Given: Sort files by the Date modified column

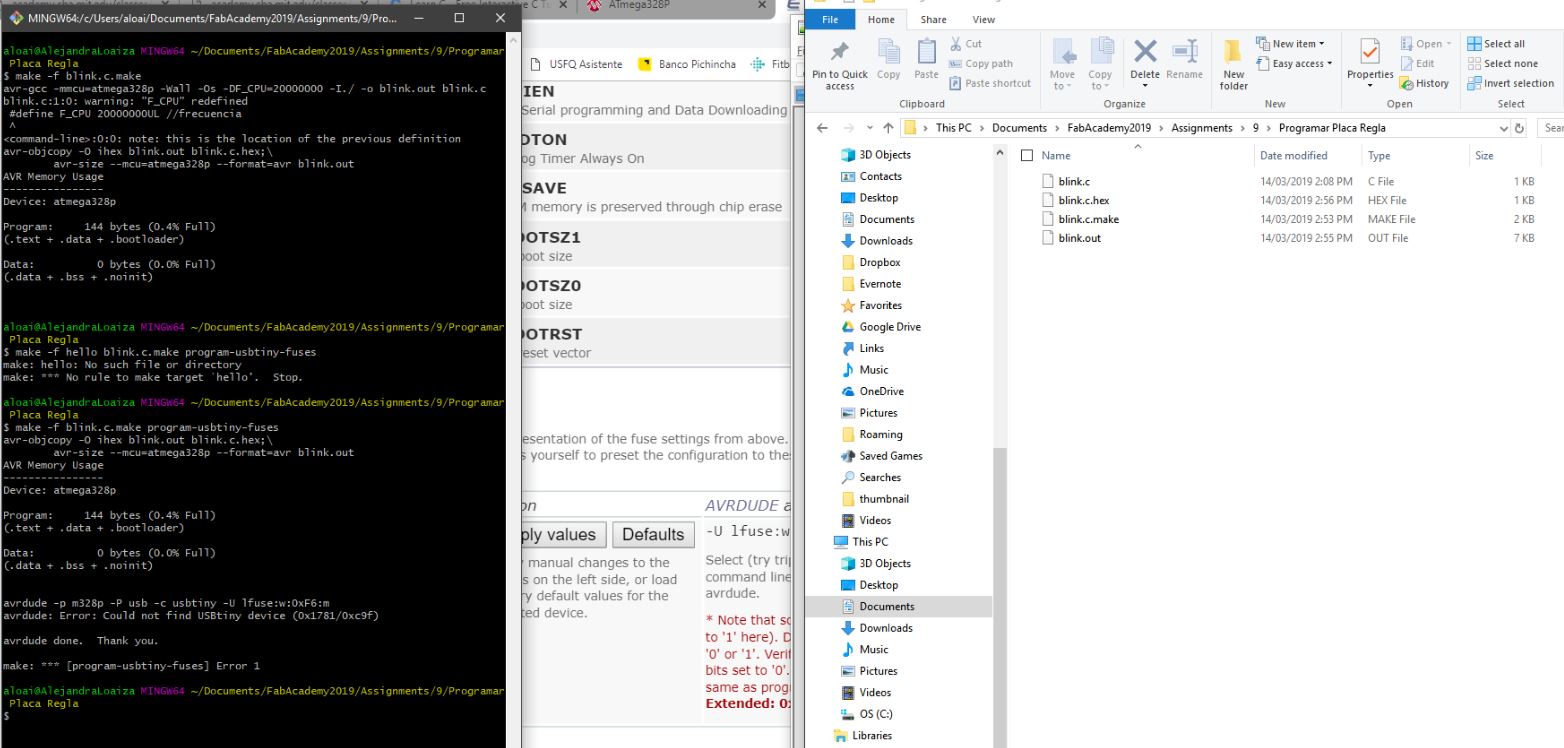Looking at the screenshot, I should click(1294, 156).
